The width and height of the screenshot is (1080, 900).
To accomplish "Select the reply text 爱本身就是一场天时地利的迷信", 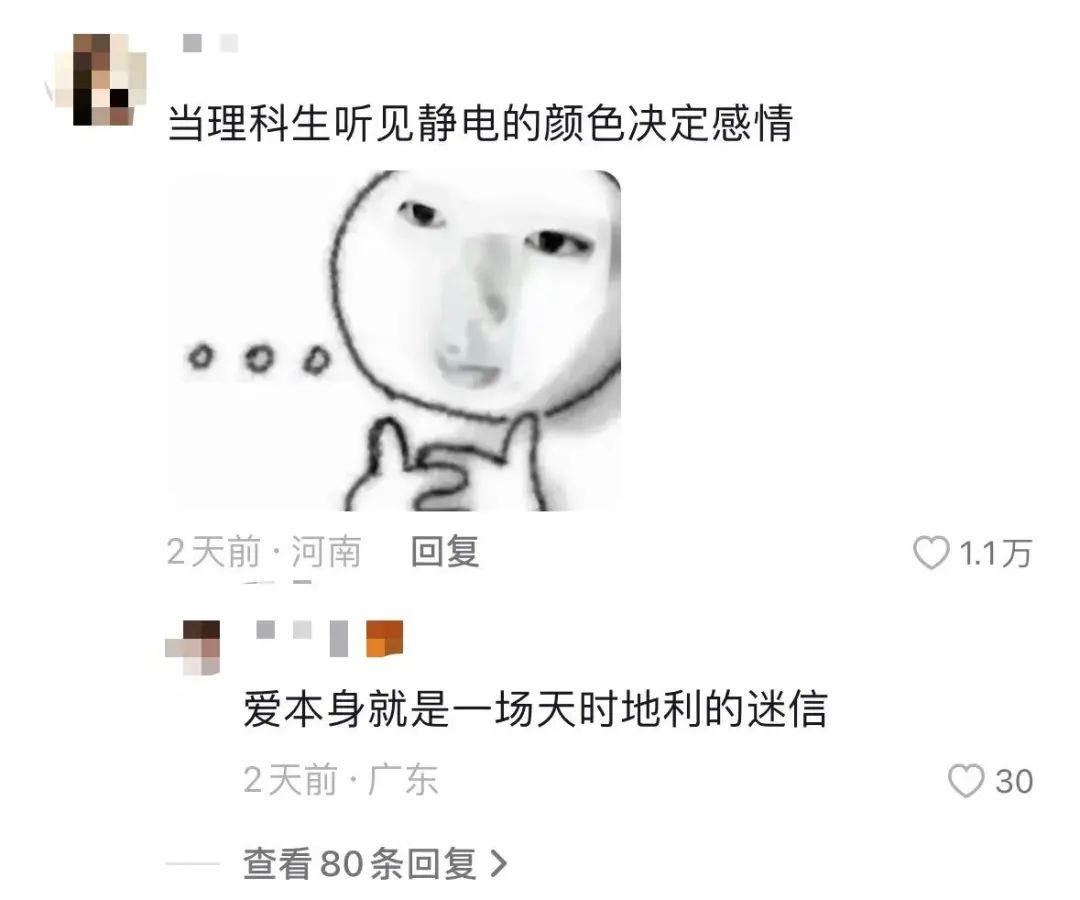I will [x=535, y=709].
